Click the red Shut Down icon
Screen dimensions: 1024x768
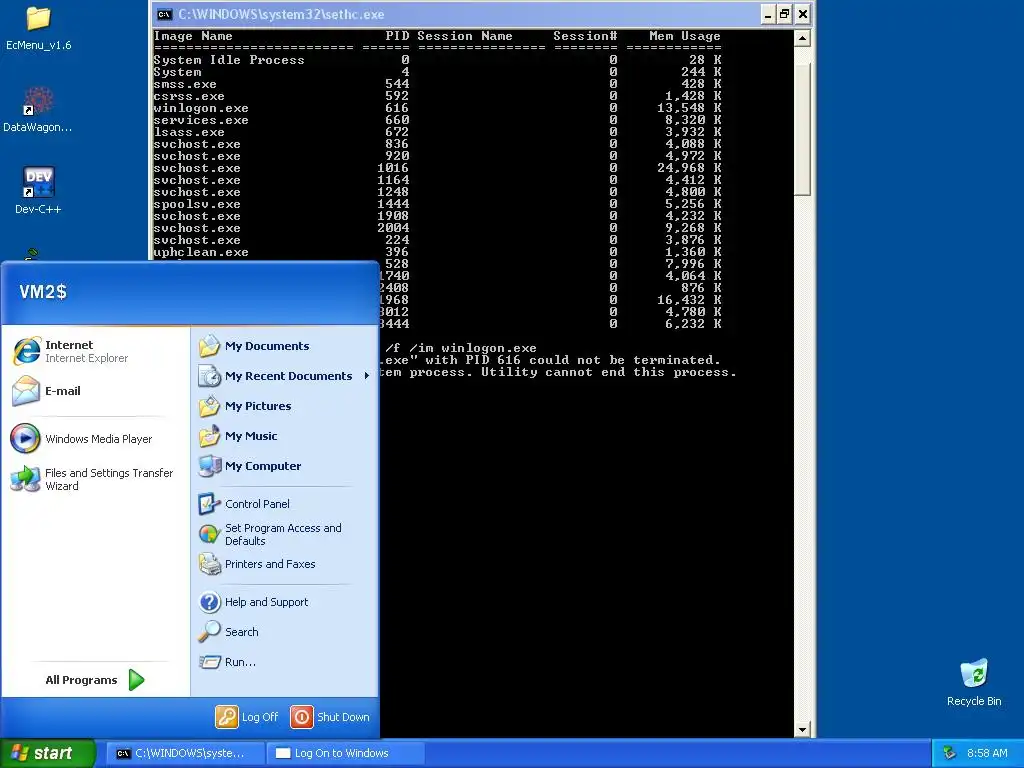(302, 717)
